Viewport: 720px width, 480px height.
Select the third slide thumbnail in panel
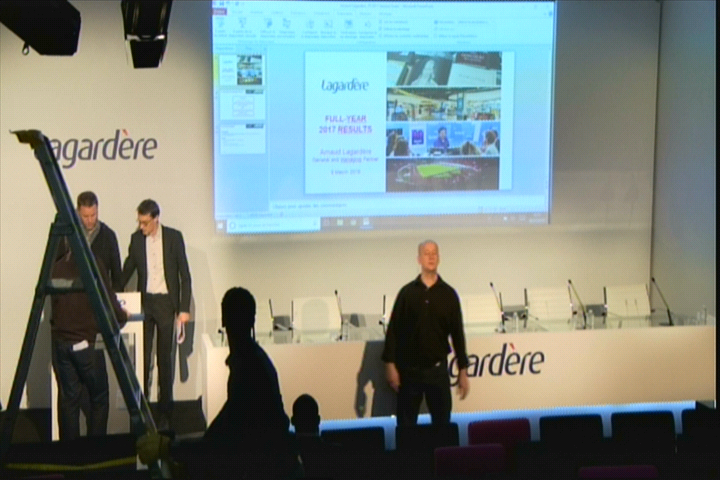243,139
